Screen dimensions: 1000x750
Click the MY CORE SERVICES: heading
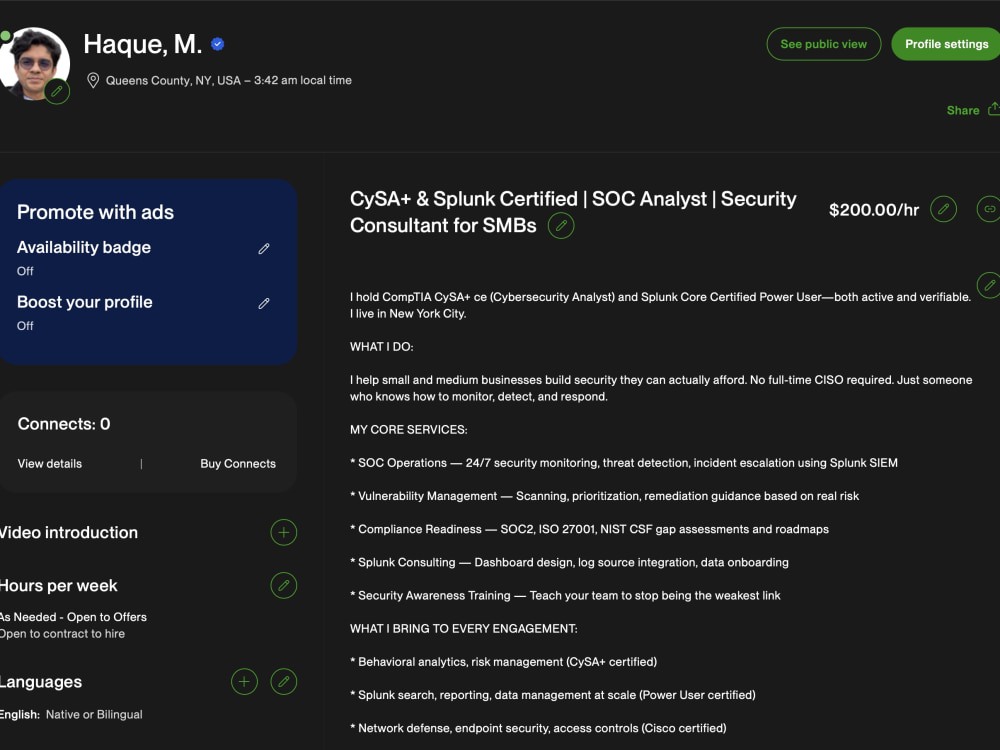[408, 430]
